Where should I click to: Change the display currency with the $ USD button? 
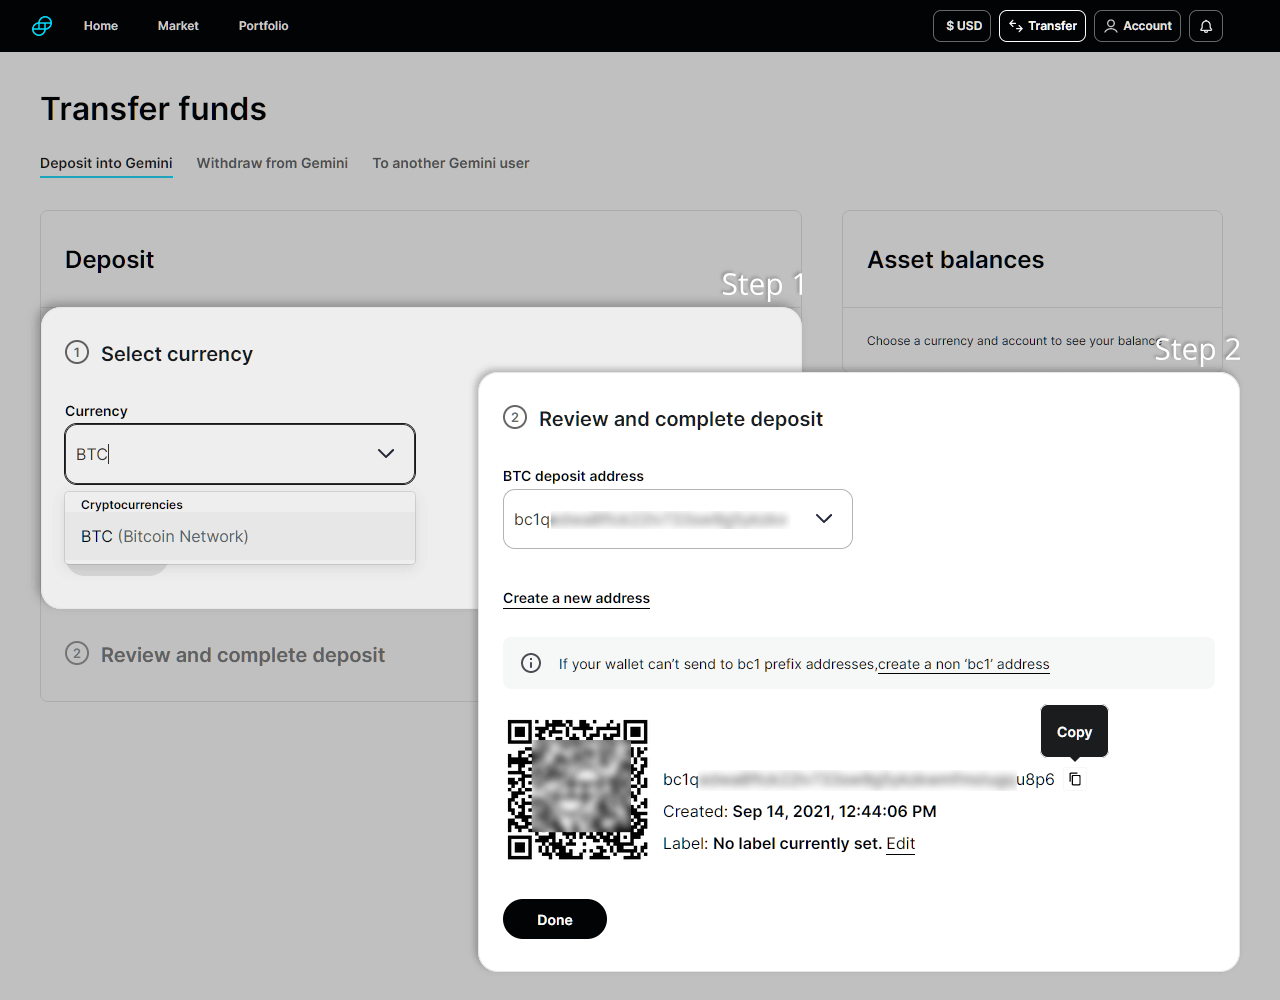(963, 26)
